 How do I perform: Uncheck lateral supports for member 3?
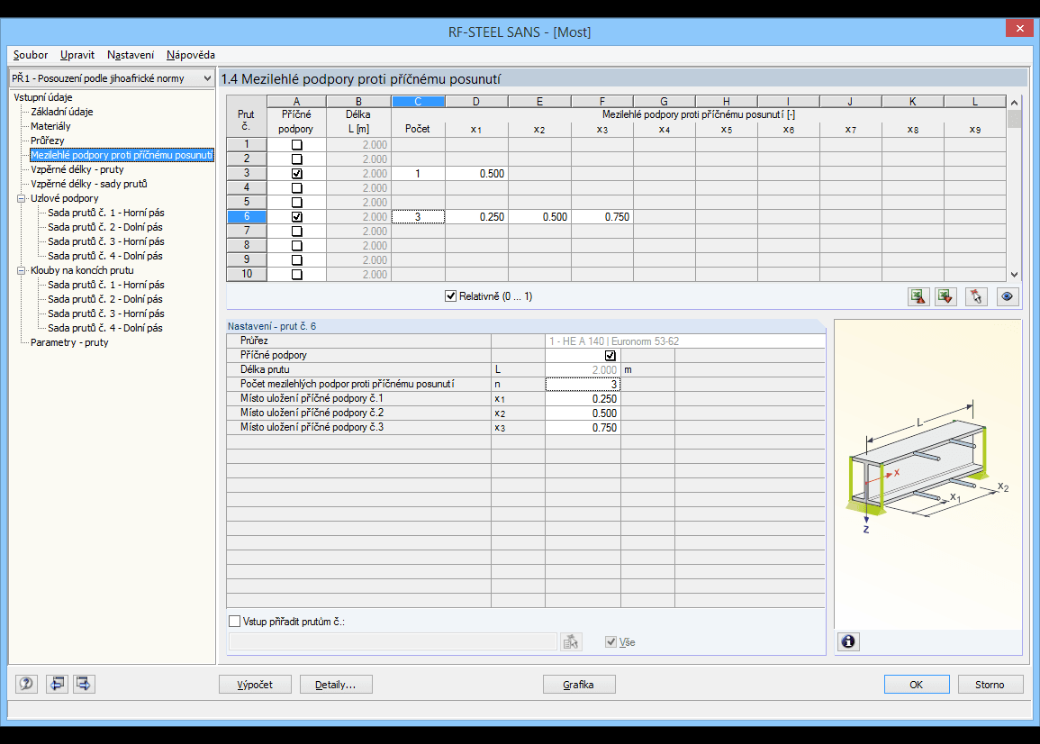point(296,174)
